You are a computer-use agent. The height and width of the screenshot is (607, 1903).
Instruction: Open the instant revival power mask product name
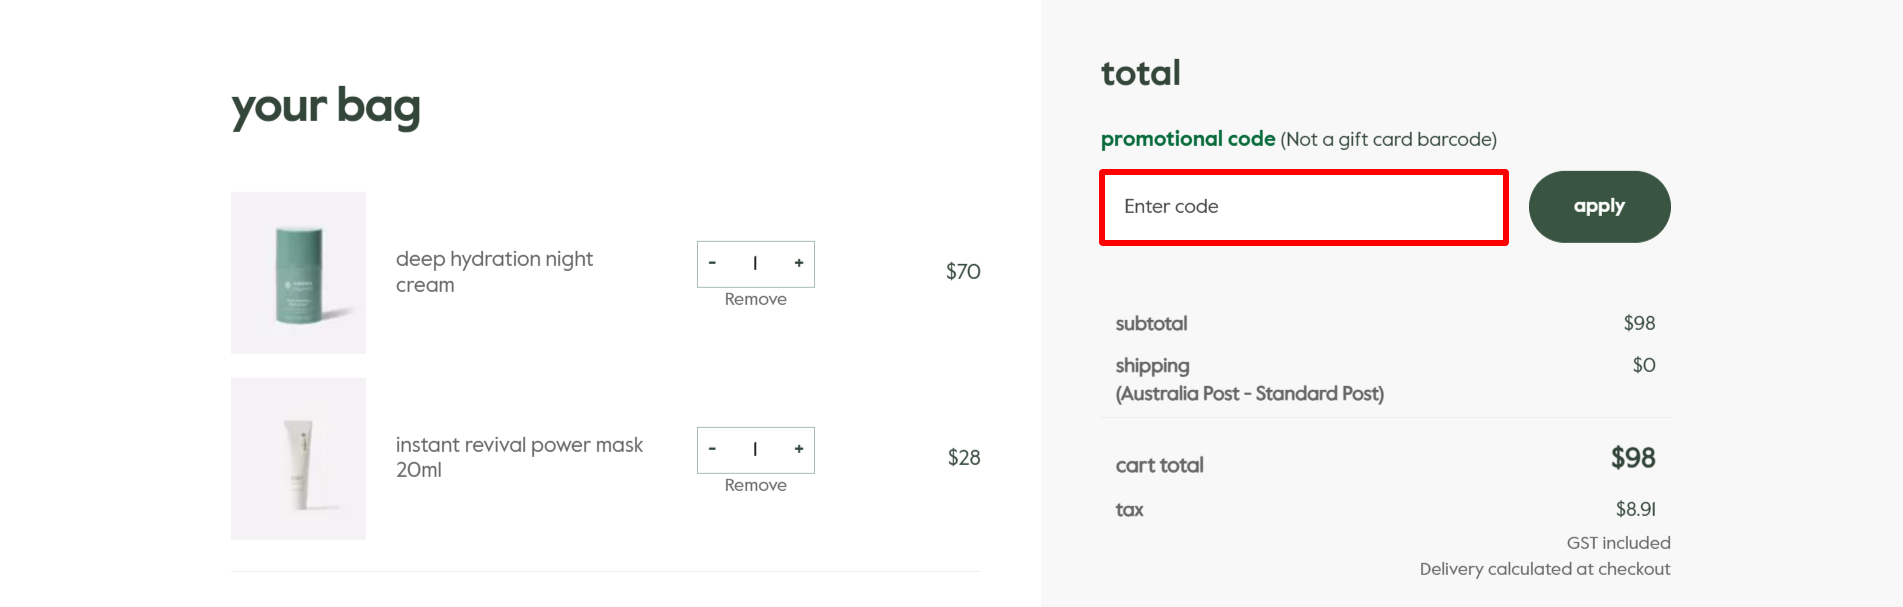tap(519, 456)
